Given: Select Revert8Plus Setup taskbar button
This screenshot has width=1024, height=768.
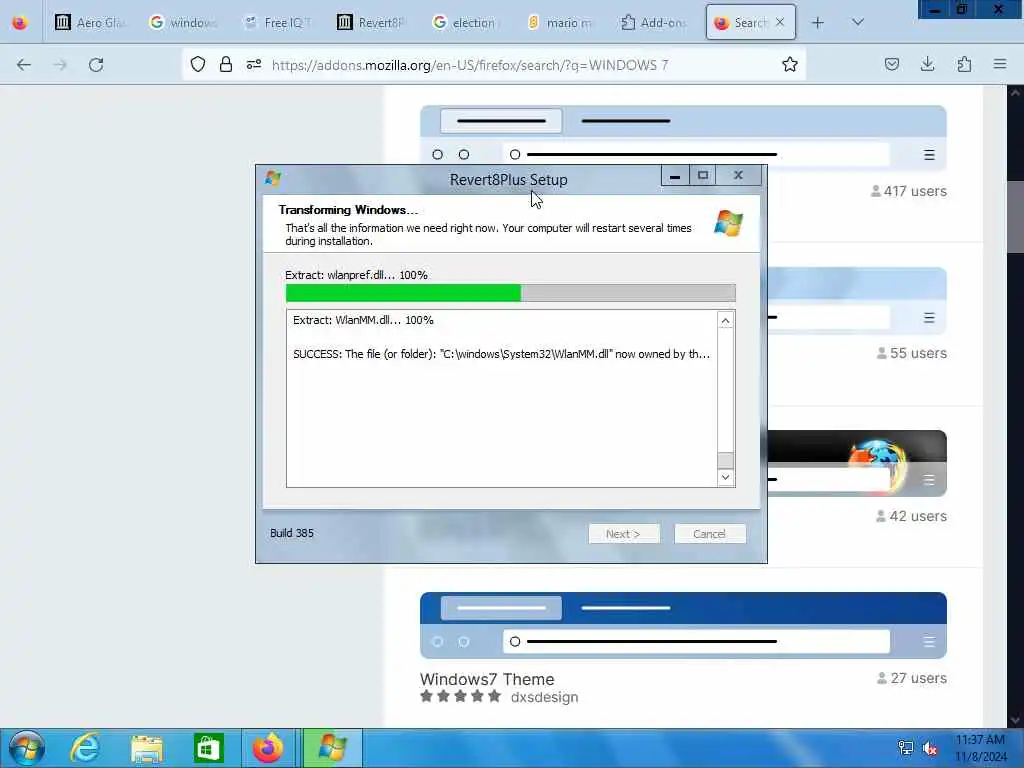Looking at the screenshot, I should 332,748.
